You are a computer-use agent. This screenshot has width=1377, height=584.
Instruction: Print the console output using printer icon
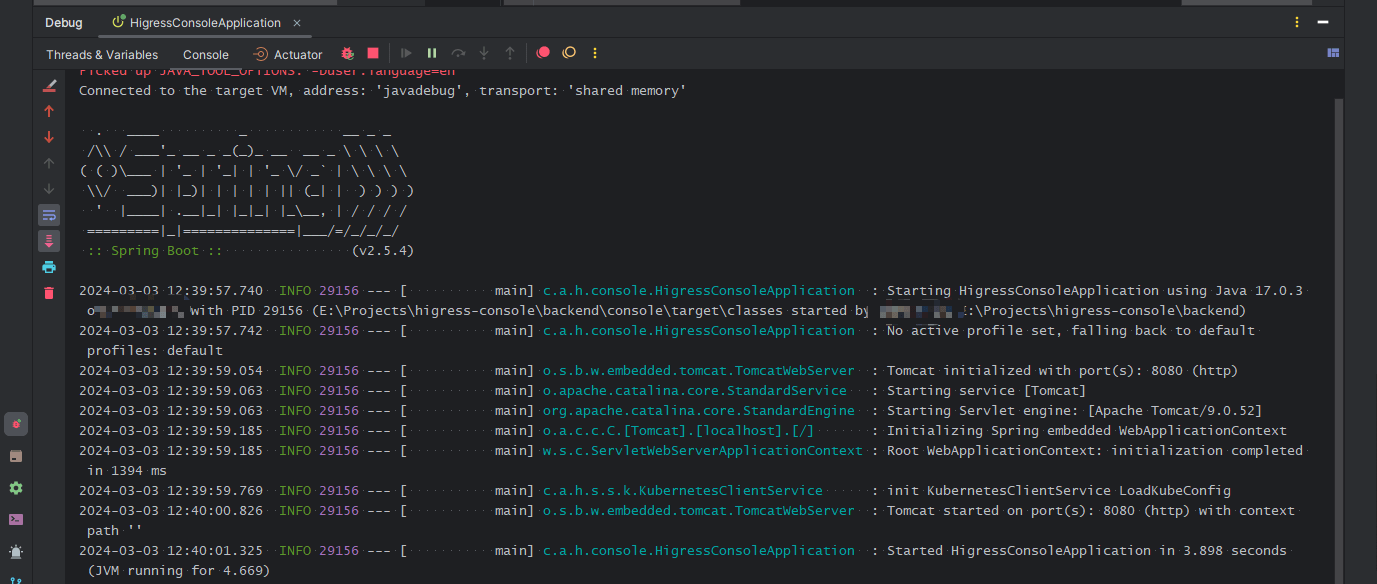[x=49, y=267]
